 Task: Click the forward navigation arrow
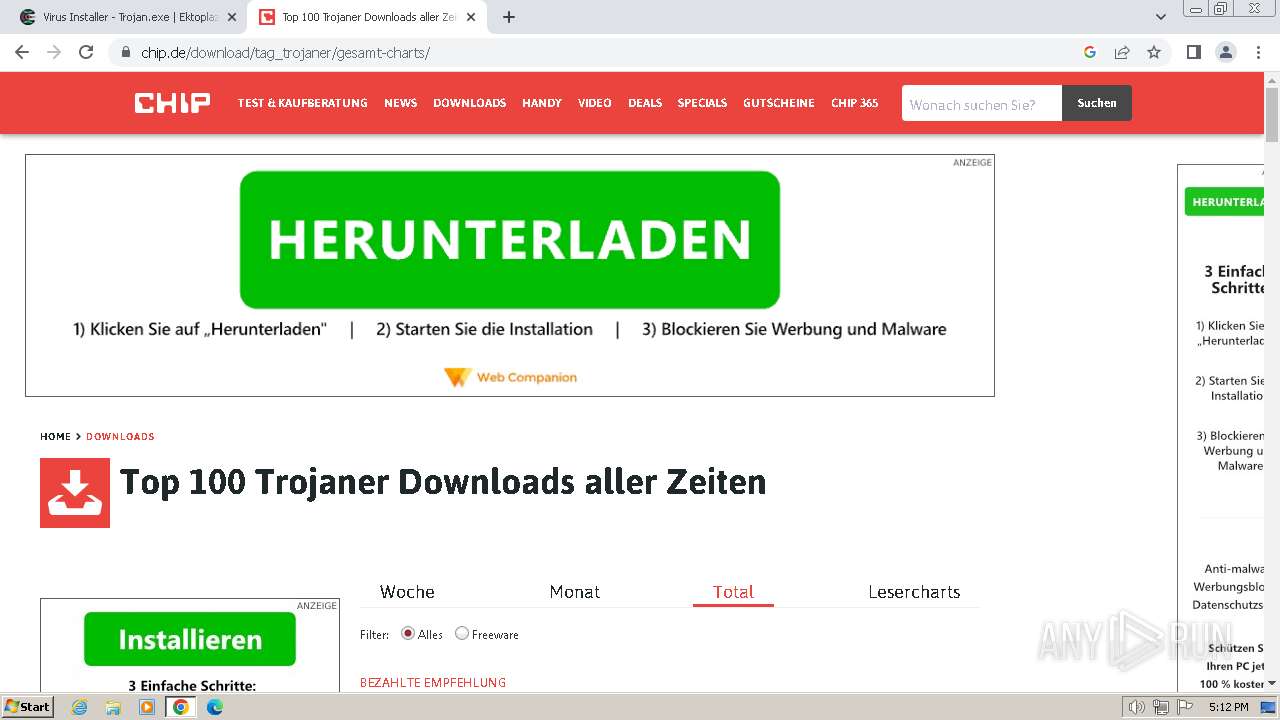54,52
